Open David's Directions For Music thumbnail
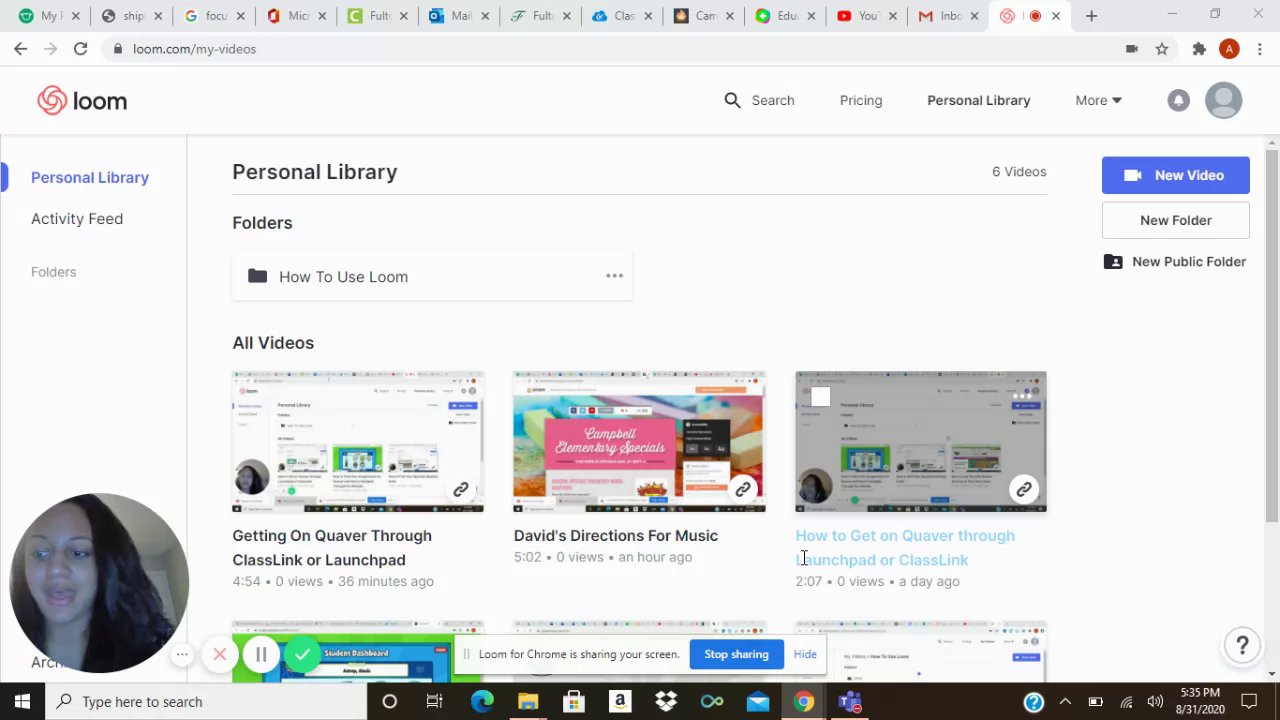This screenshot has height=720, width=1280. tap(639, 442)
